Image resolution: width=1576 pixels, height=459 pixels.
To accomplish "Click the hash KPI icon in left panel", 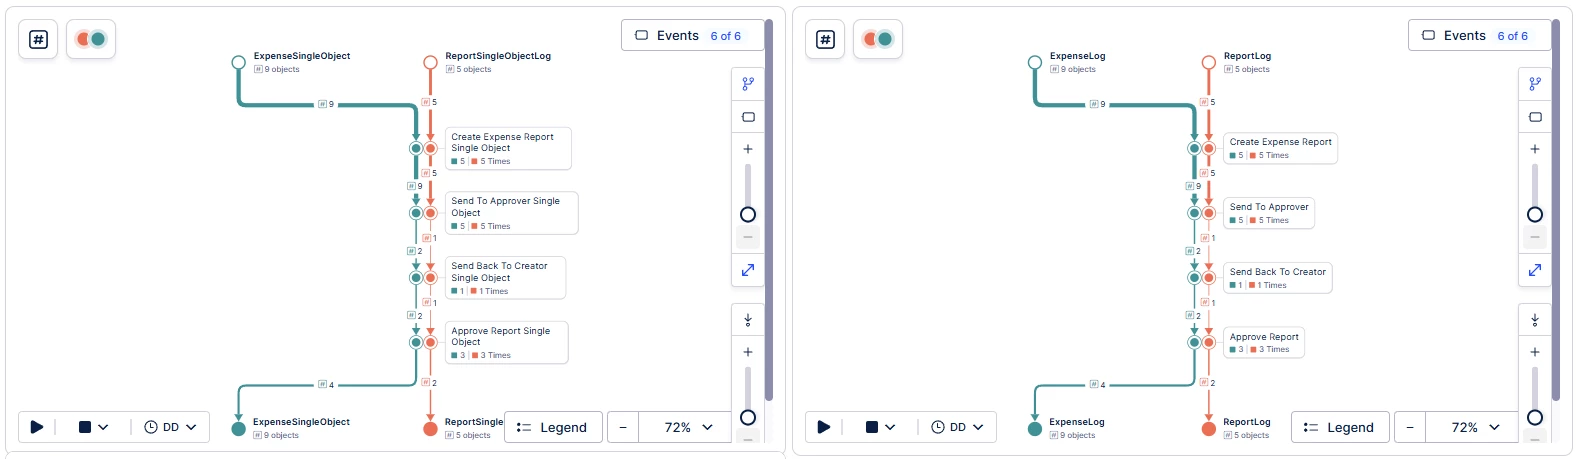I will pos(38,39).
